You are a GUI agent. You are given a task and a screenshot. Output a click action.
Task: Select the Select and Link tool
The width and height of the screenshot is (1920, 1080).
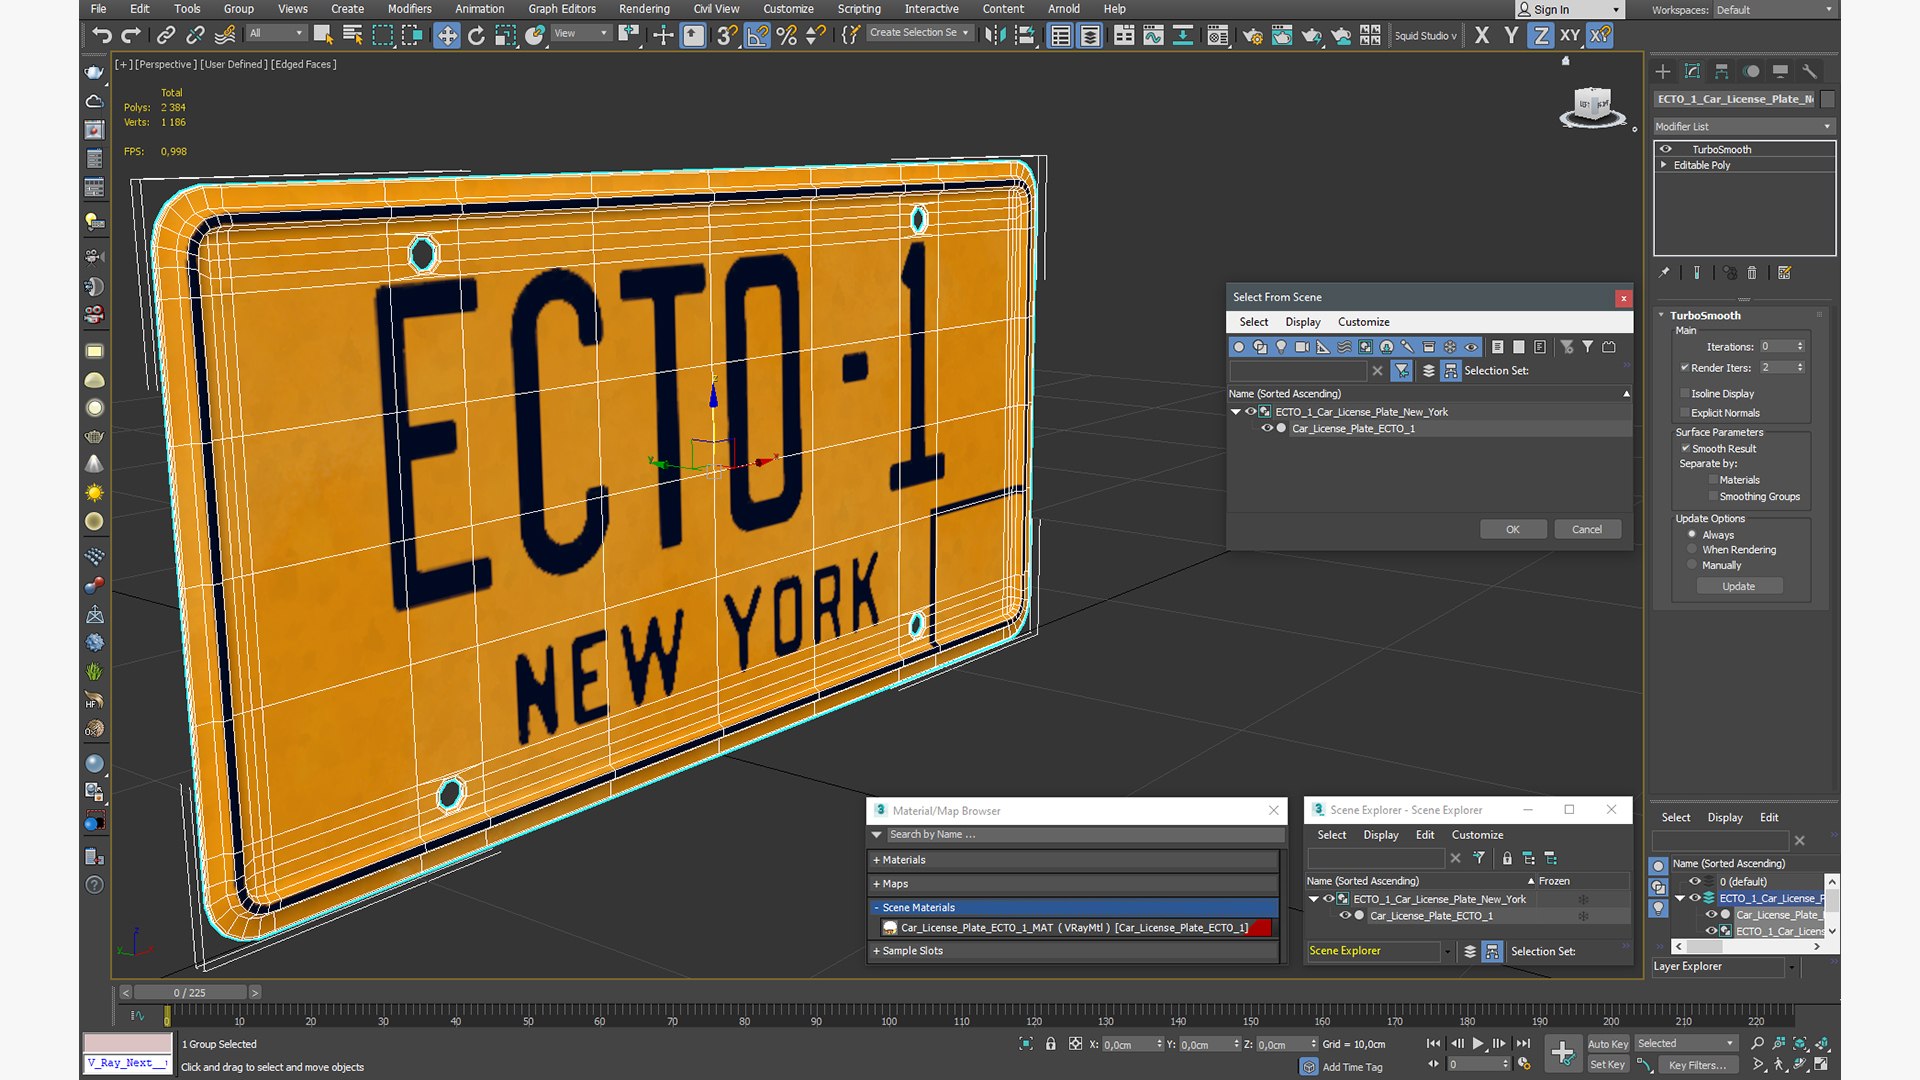click(166, 35)
